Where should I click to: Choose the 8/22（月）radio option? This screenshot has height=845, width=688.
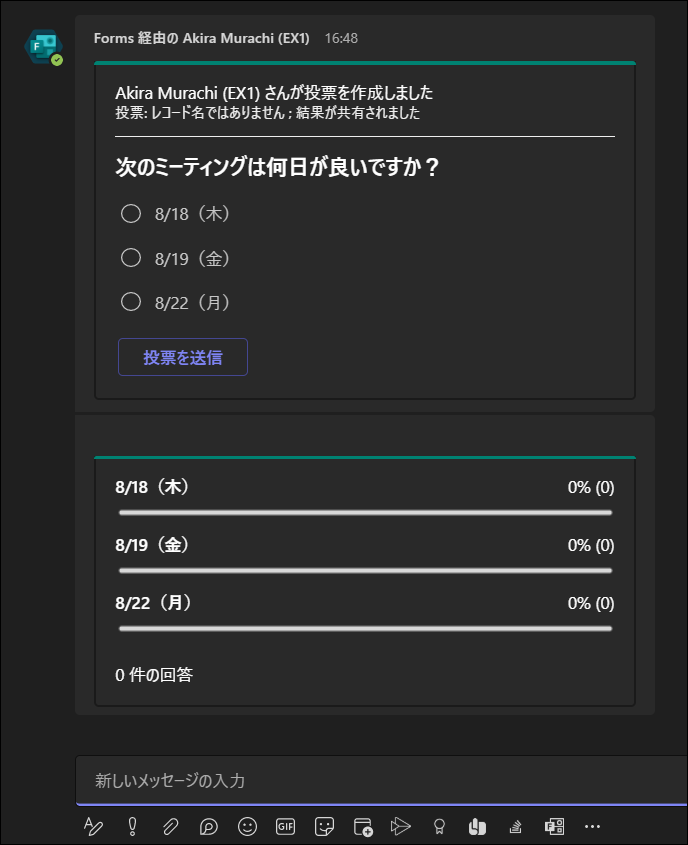(131, 302)
